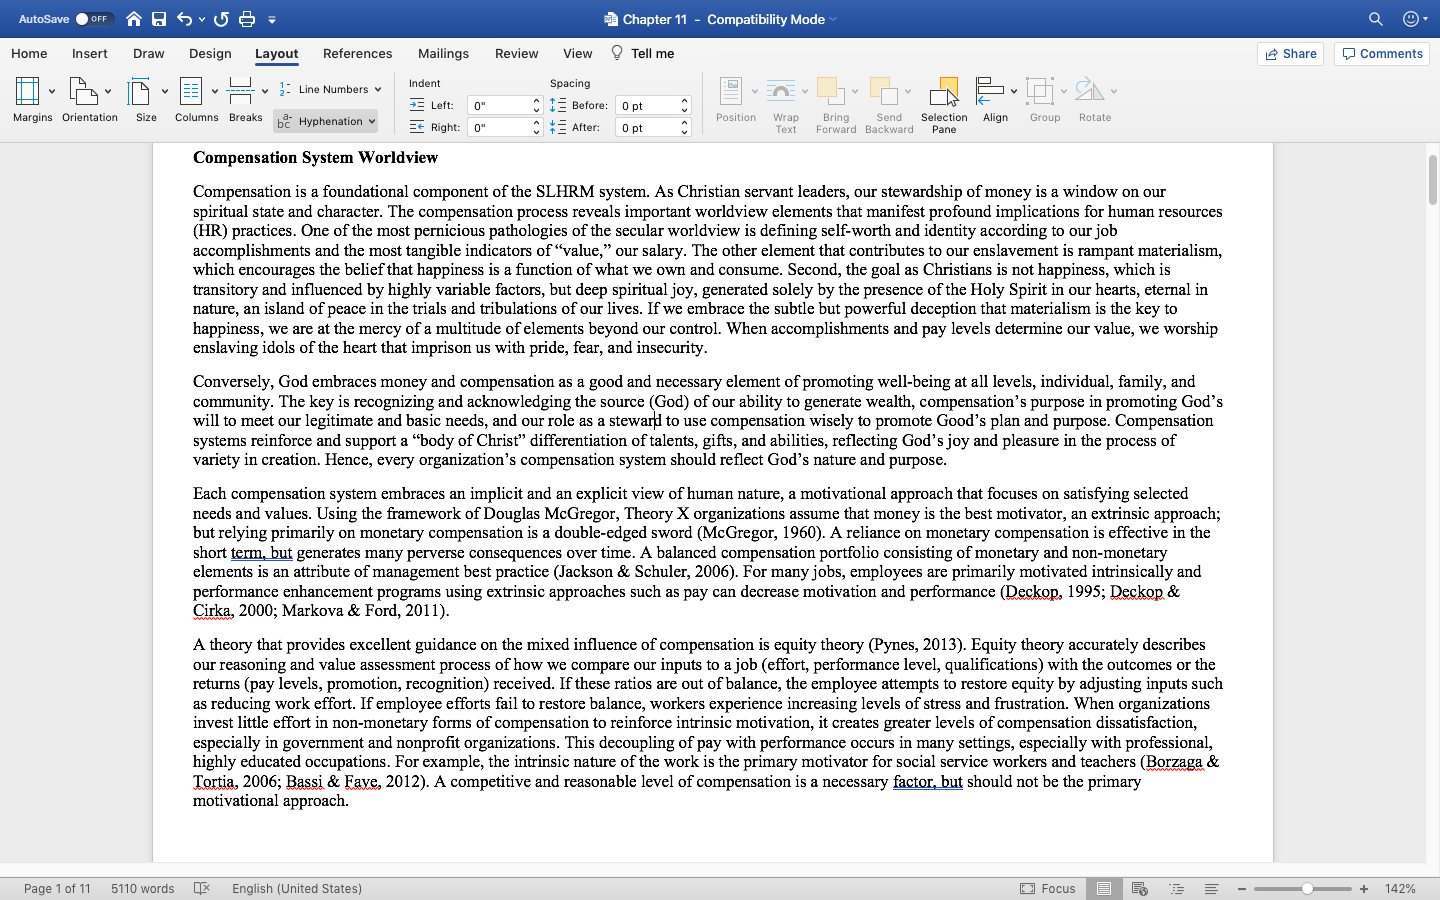Open search with the magnifying glass icon
This screenshot has width=1440, height=900.
[1376, 19]
